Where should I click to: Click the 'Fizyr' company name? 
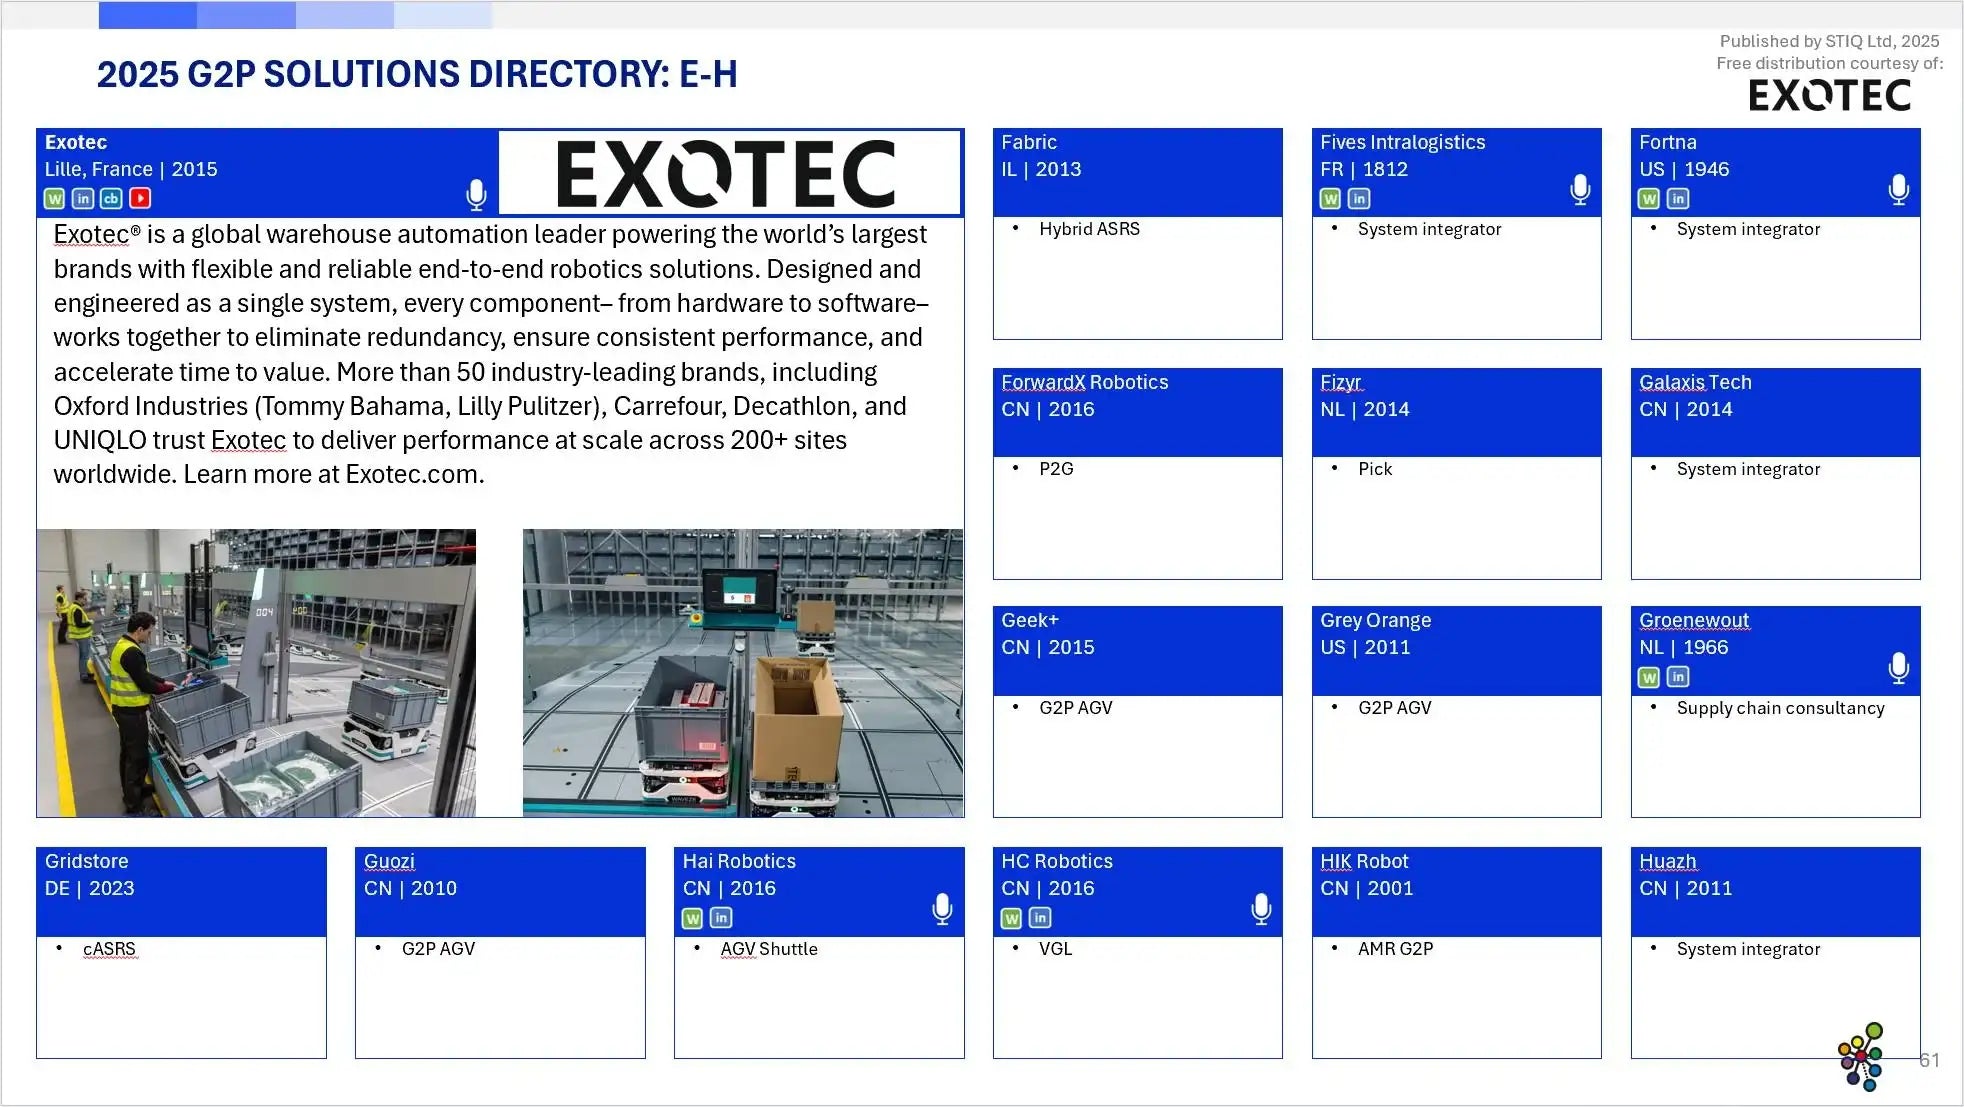(1341, 382)
